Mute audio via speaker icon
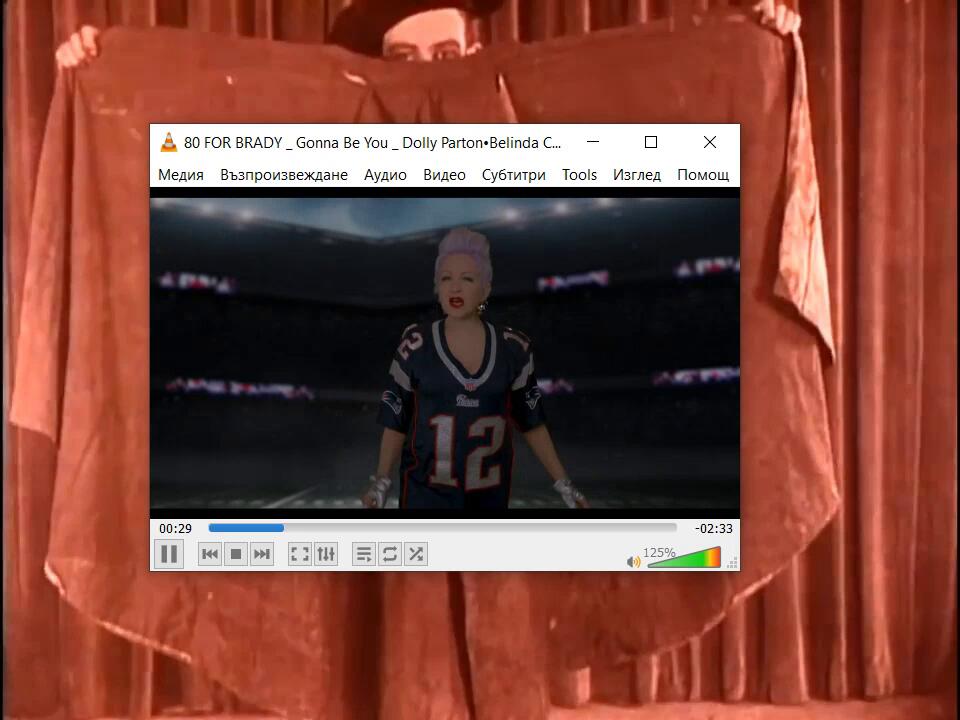Image resolution: width=960 pixels, height=720 pixels. pos(633,562)
